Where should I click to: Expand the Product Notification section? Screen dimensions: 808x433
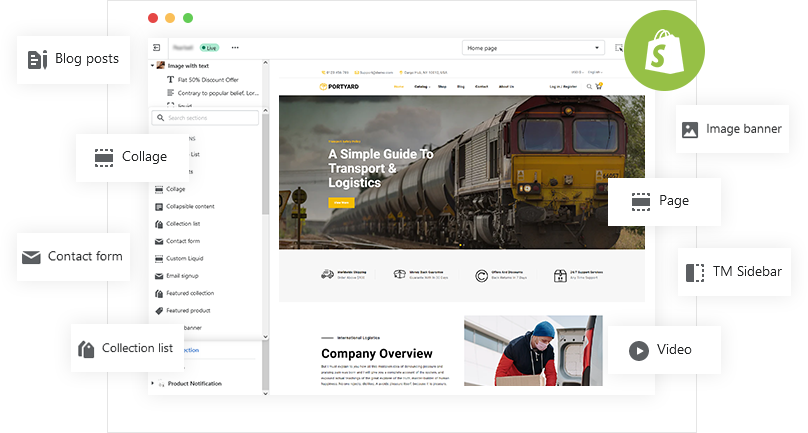pyautogui.click(x=153, y=383)
